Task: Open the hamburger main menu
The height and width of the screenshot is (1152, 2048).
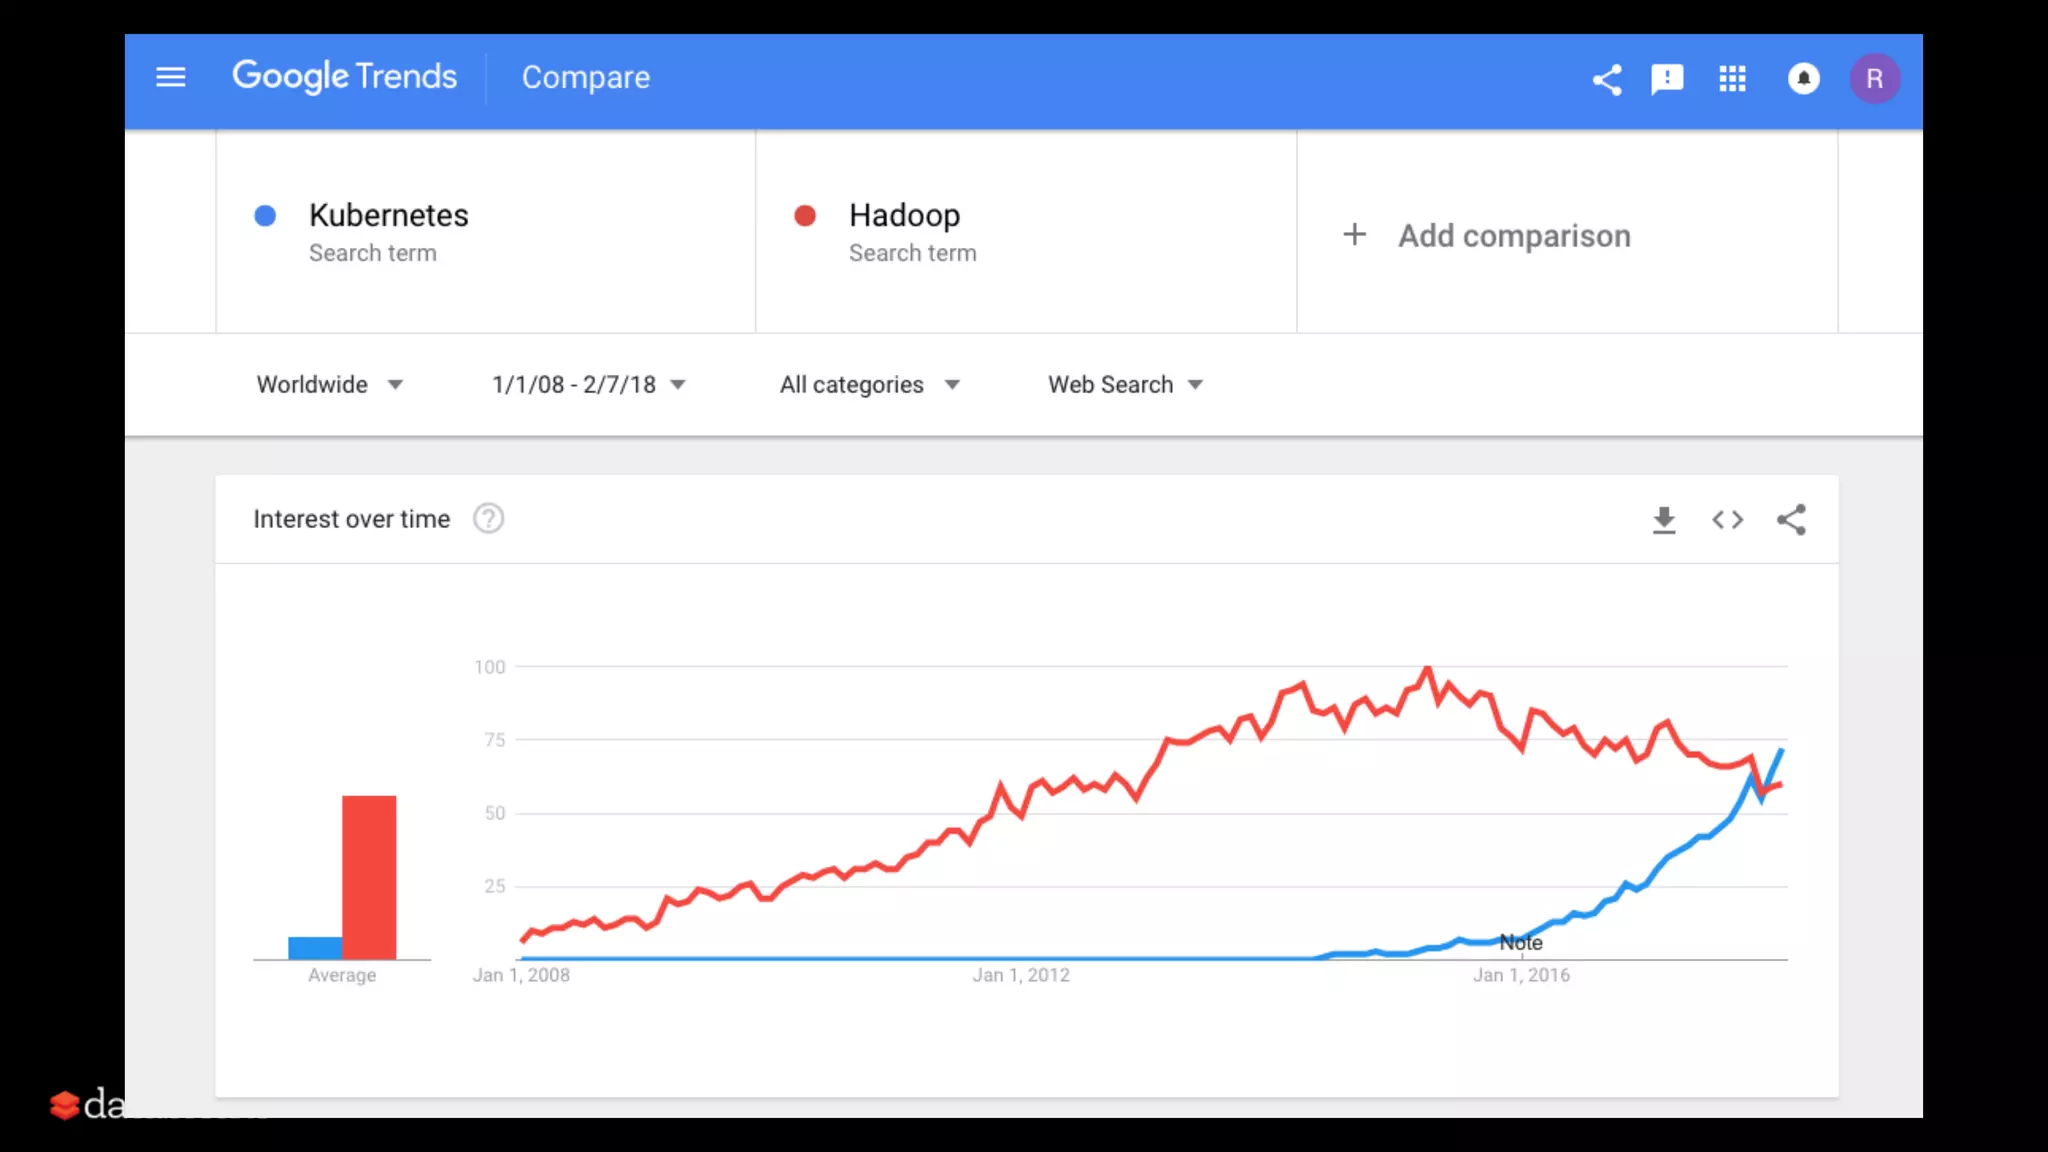Action: (x=171, y=77)
